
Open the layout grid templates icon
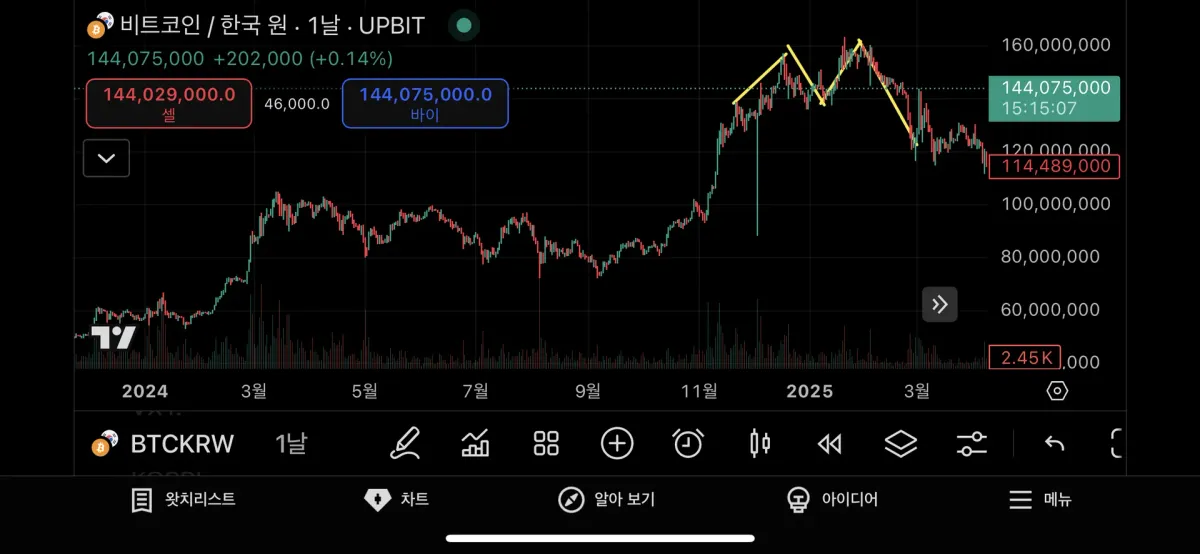[546, 443]
